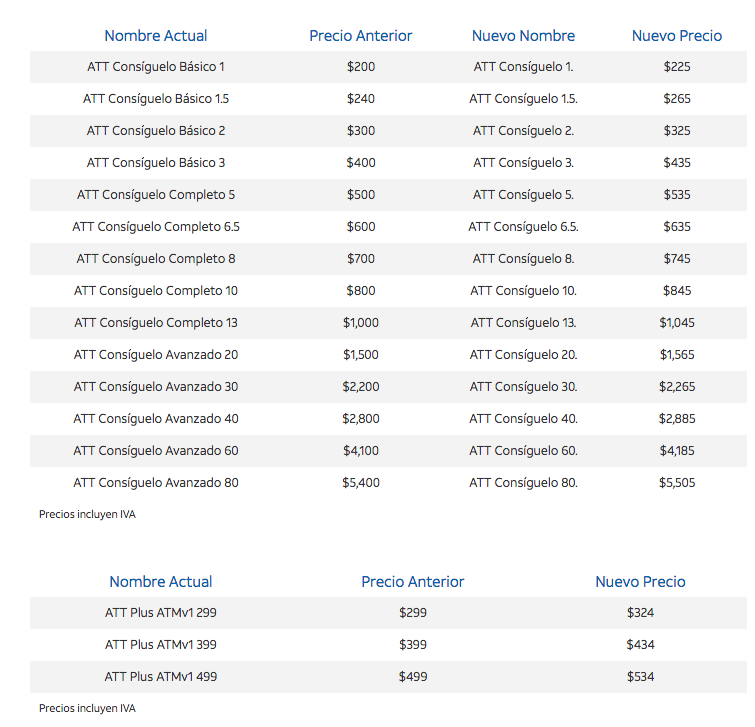Screen dimensions: 755x727
Task: Select the ATT Consíguelo 3. new name cell
Action: 523,163
